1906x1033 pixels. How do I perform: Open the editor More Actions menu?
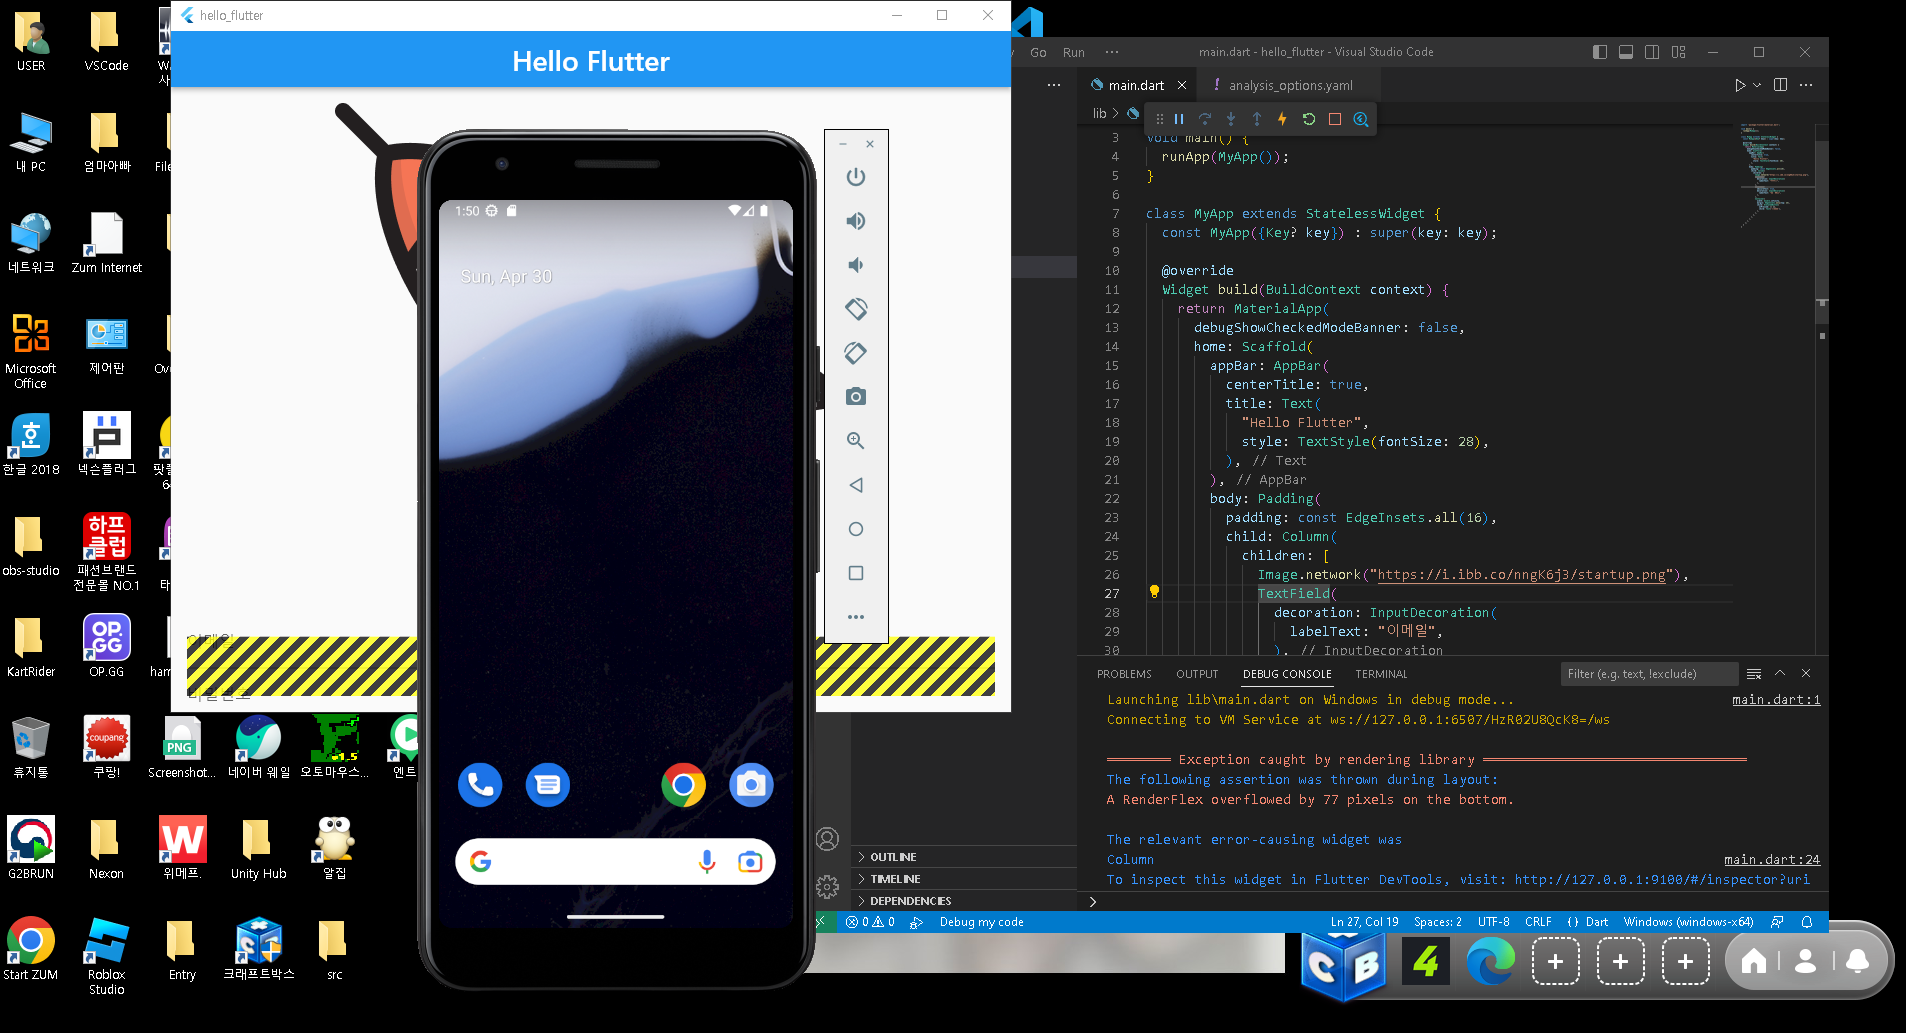click(x=1806, y=85)
